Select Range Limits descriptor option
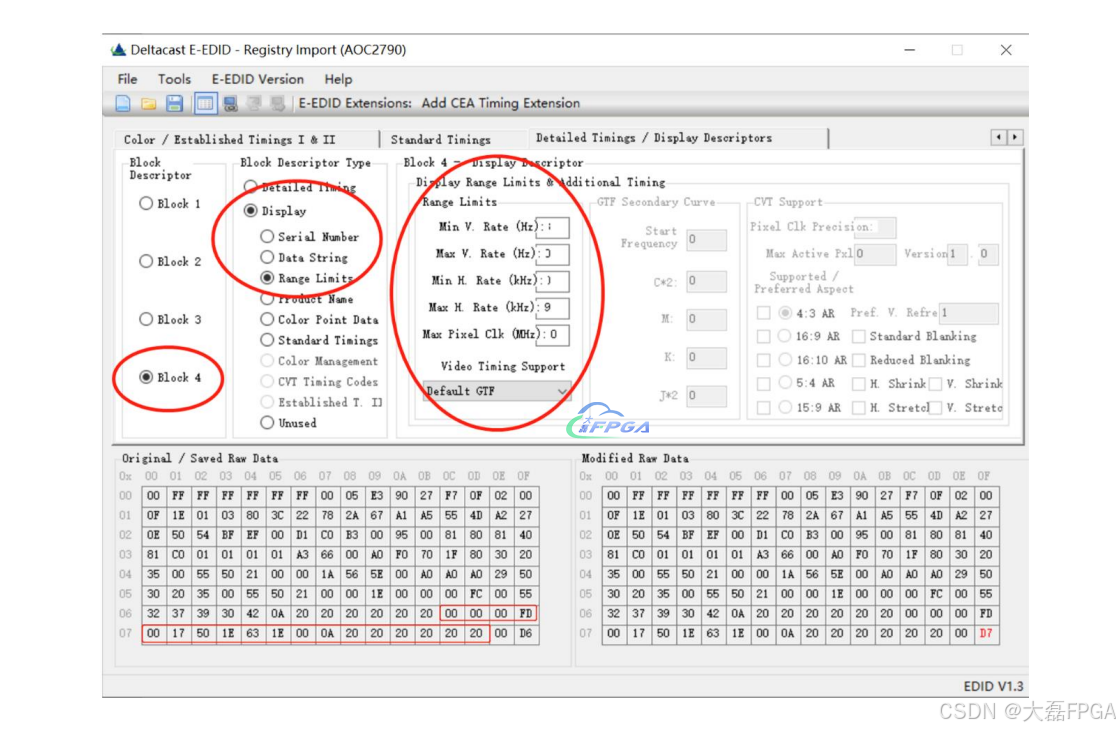This screenshot has width=1120, height=731. point(267,277)
